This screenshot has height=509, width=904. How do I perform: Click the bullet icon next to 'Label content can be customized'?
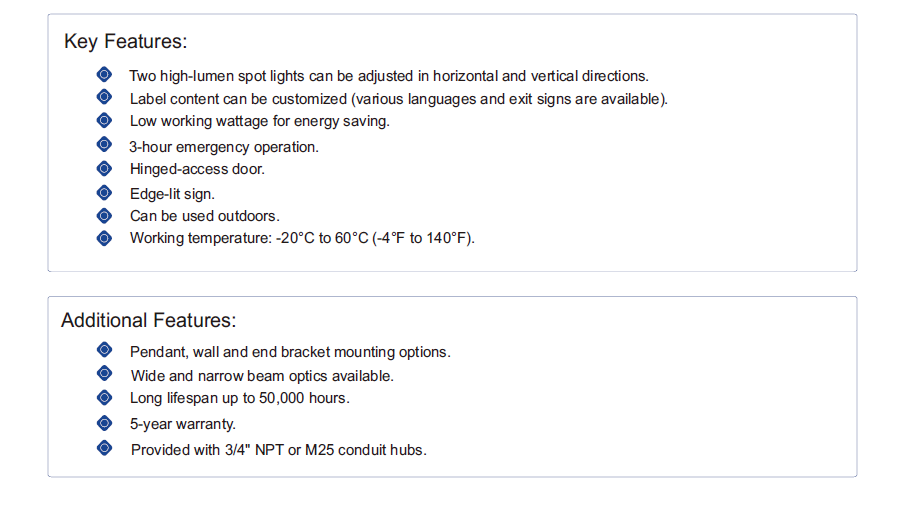[x=104, y=97]
